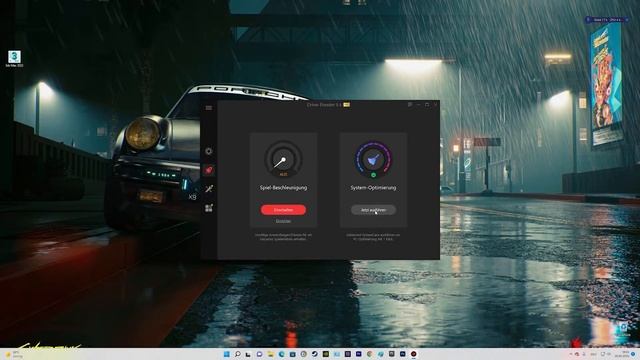Open the Action Center grid sidebar icon
This screenshot has width=640, height=360.
pyautogui.click(x=209, y=208)
